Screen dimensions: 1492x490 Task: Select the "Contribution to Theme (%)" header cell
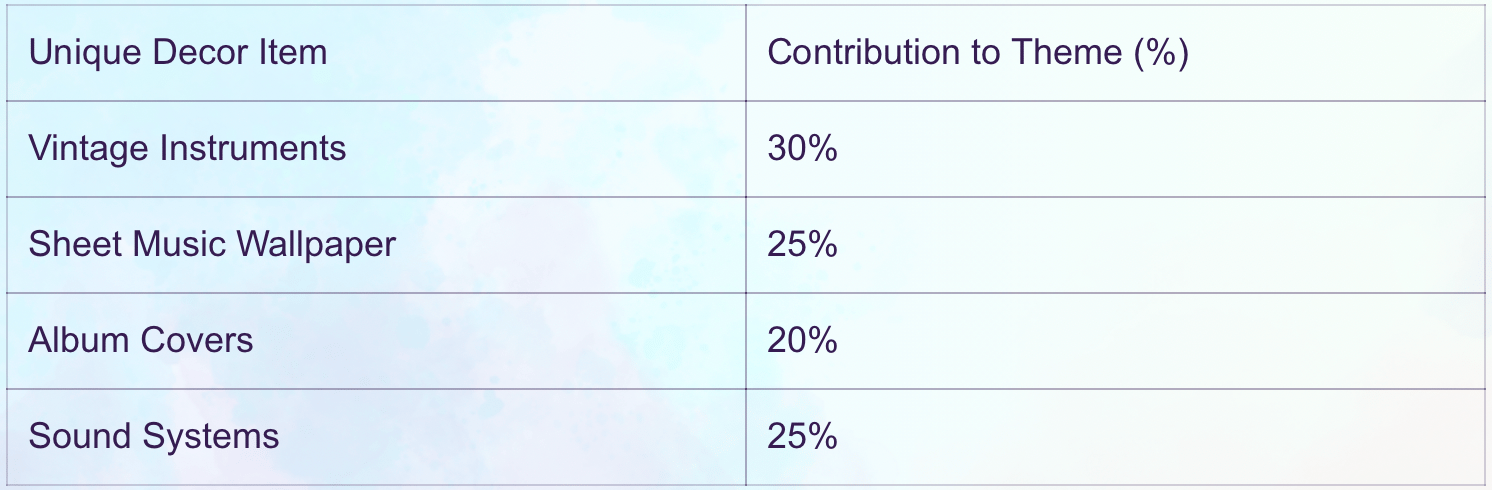tap(977, 52)
